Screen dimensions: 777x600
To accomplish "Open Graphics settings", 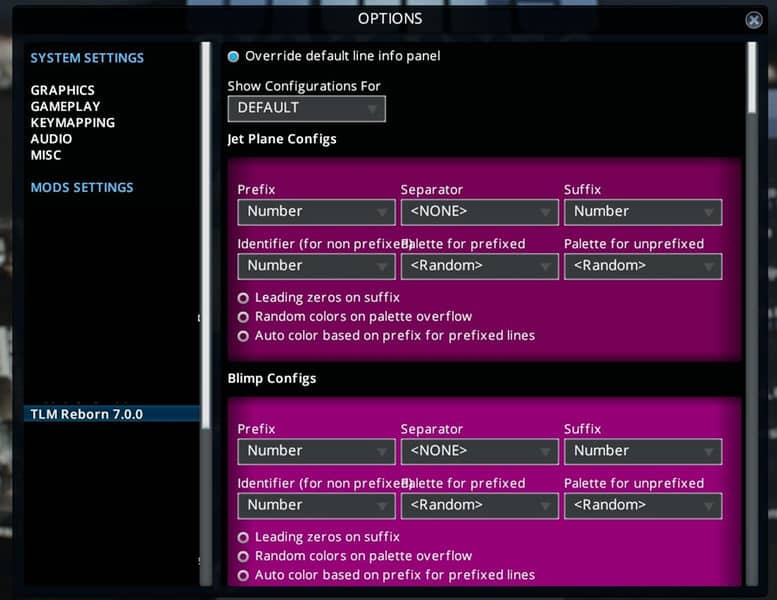I will coord(62,90).
